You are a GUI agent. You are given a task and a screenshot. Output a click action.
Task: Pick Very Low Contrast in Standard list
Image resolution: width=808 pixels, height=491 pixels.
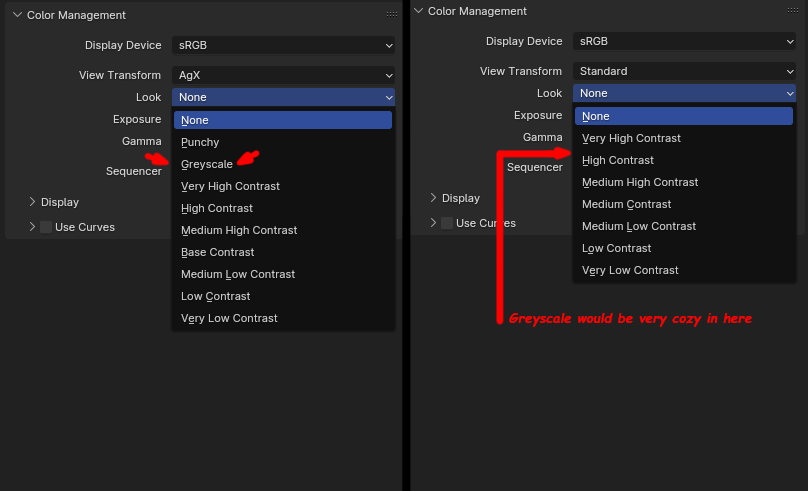tap(684, 270)
